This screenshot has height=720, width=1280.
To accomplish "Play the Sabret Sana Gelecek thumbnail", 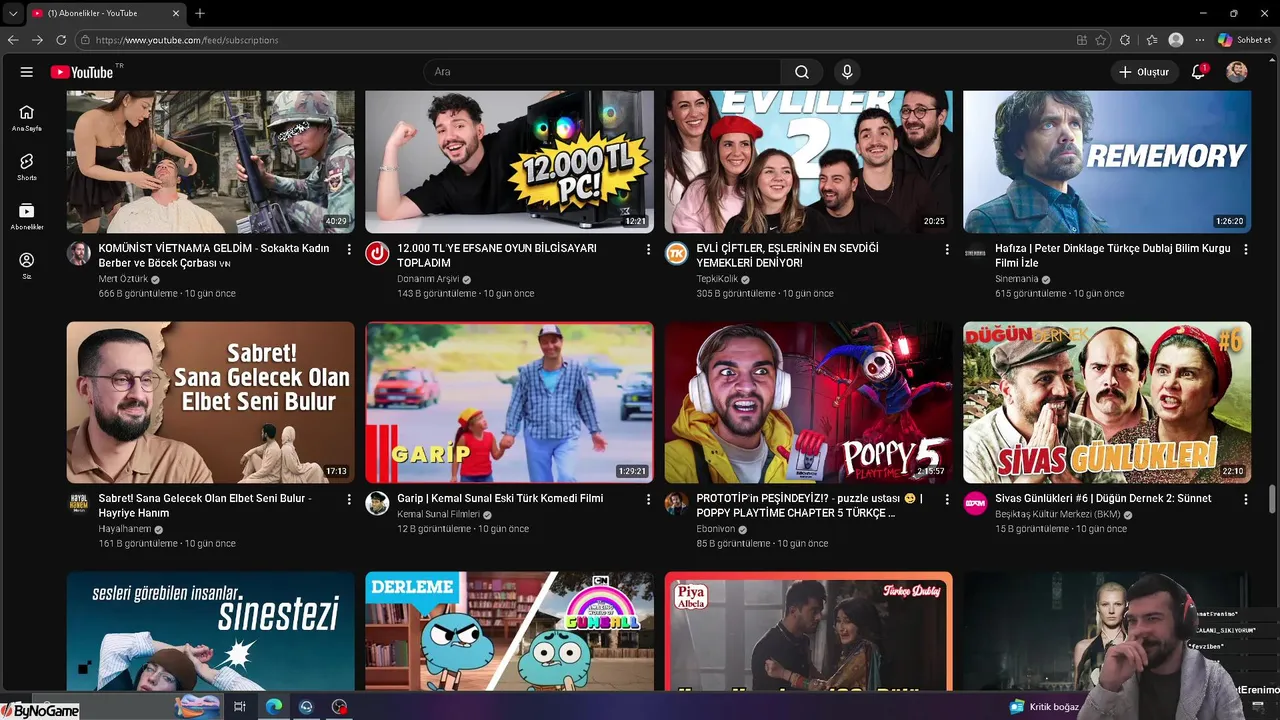I will [x=210, y=402].
